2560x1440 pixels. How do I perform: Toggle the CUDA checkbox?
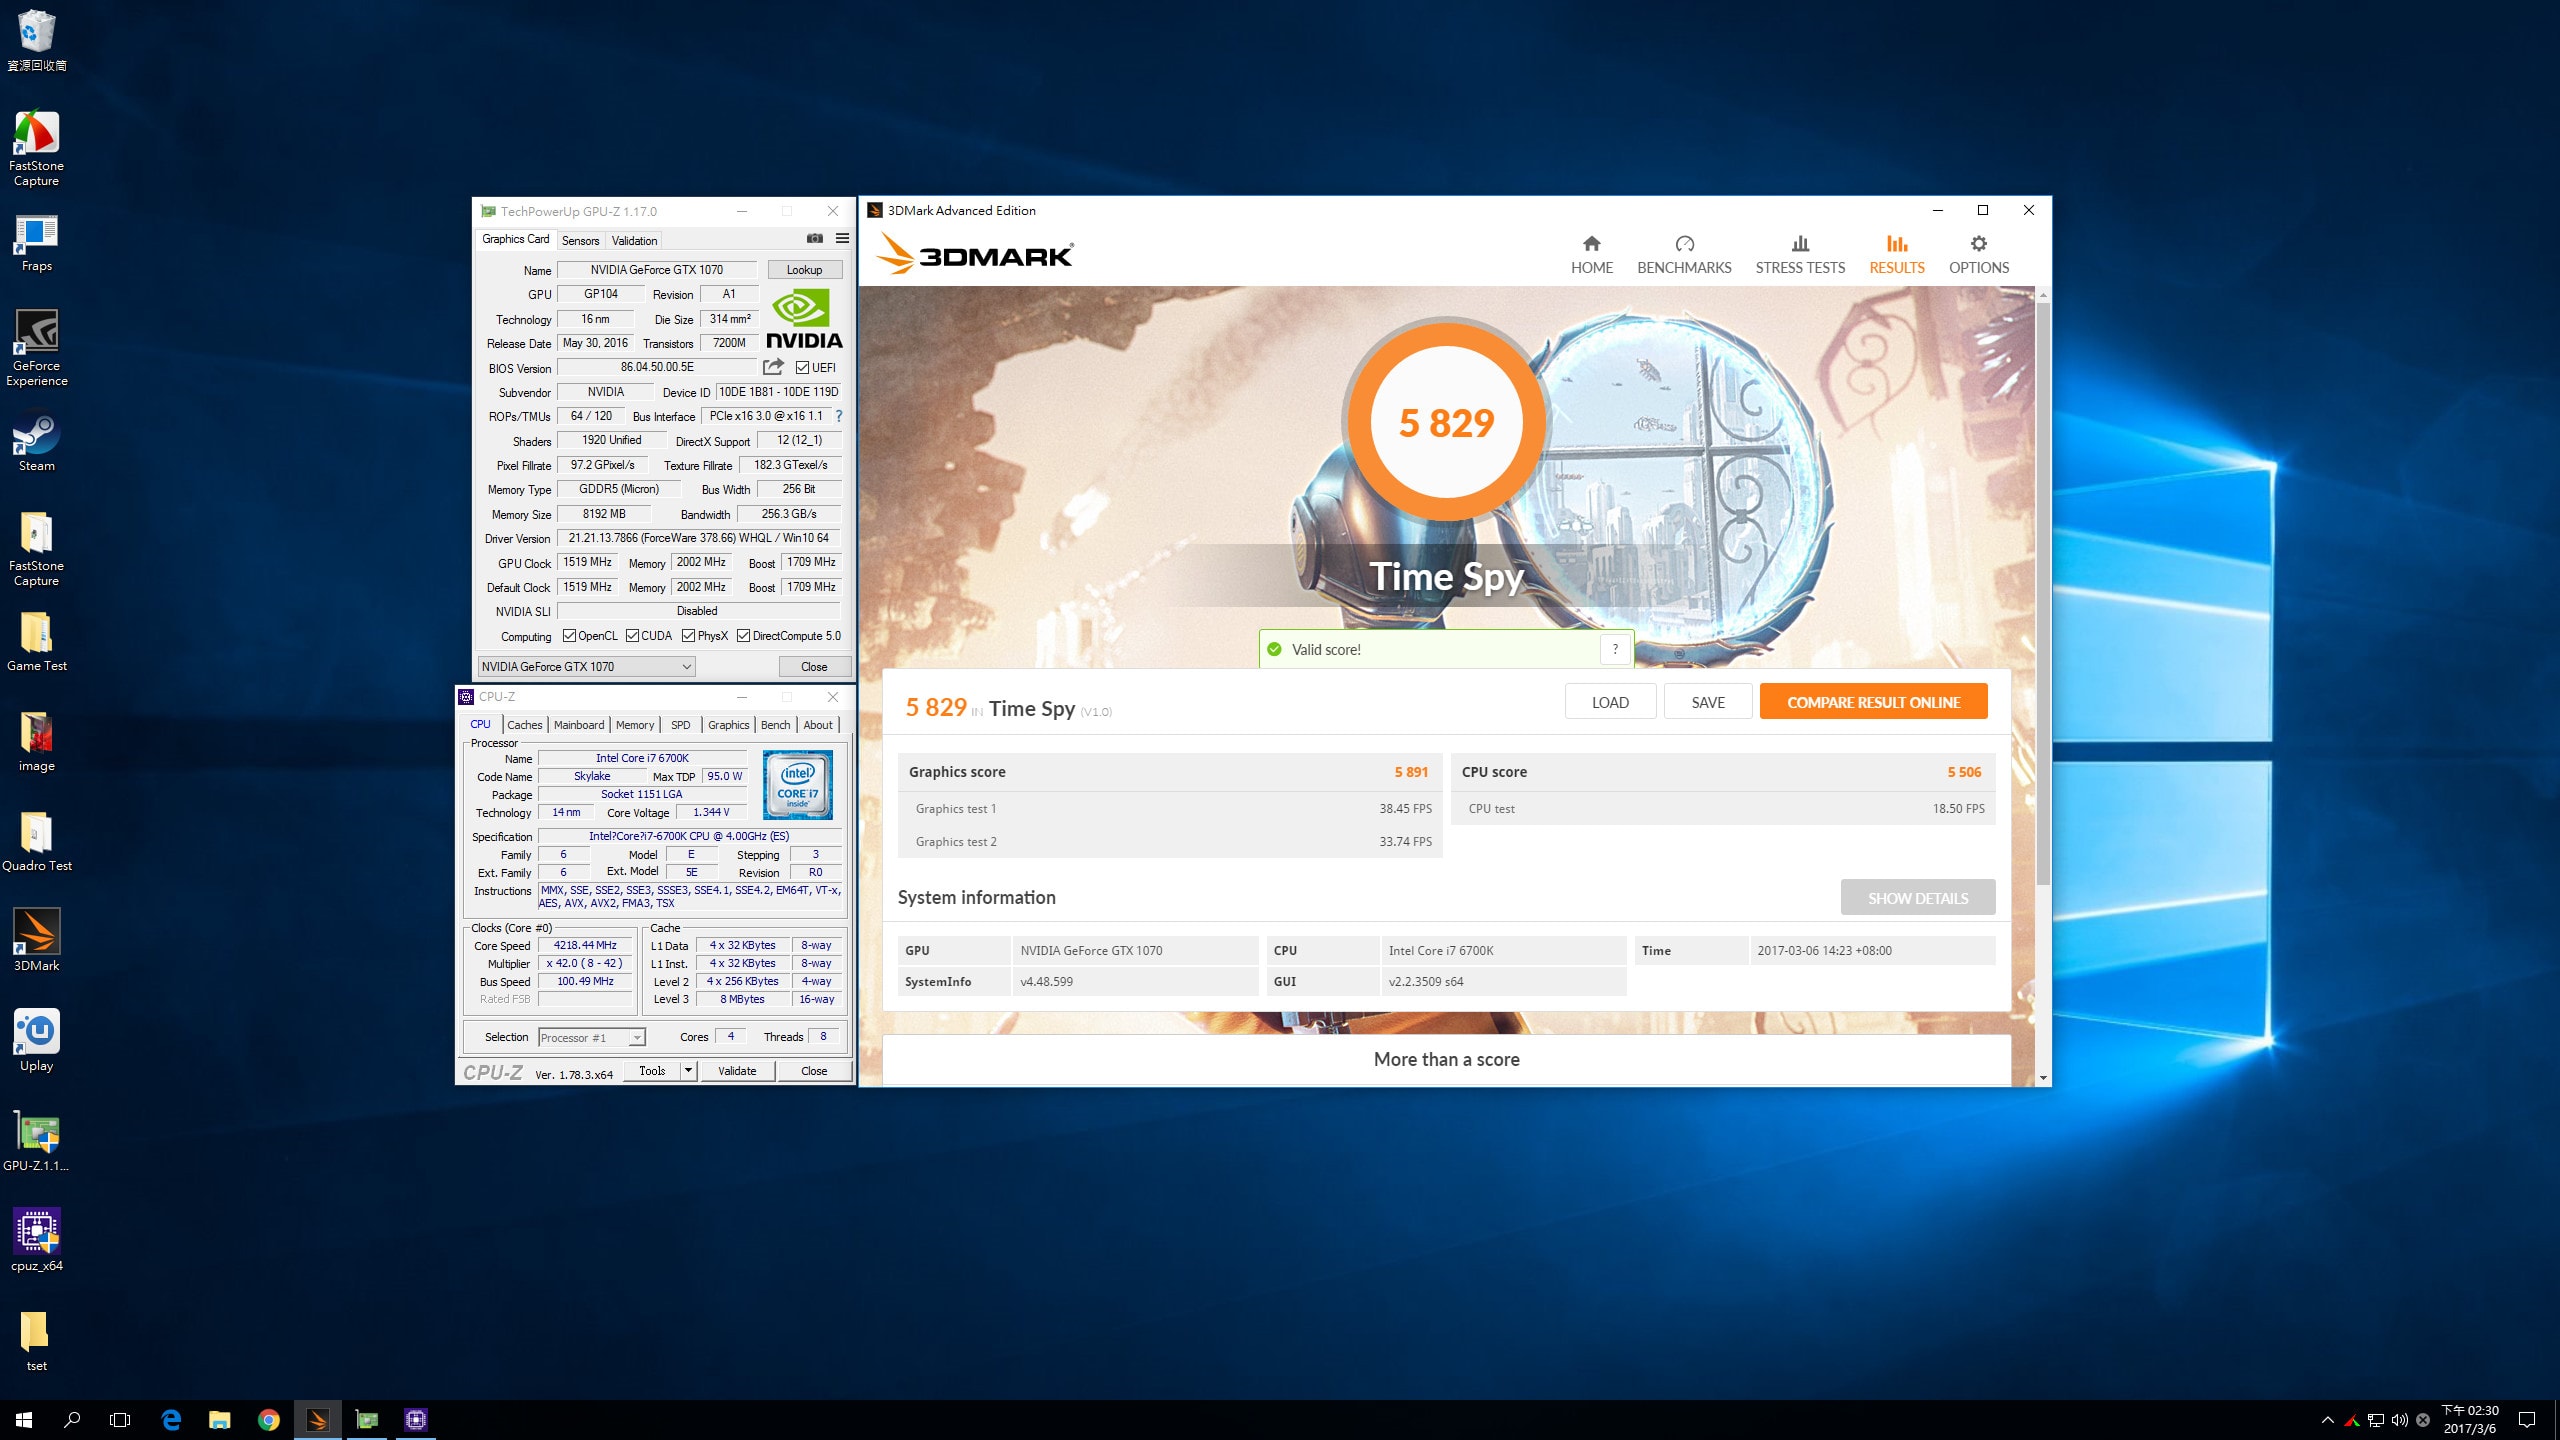tap(632, 636)
